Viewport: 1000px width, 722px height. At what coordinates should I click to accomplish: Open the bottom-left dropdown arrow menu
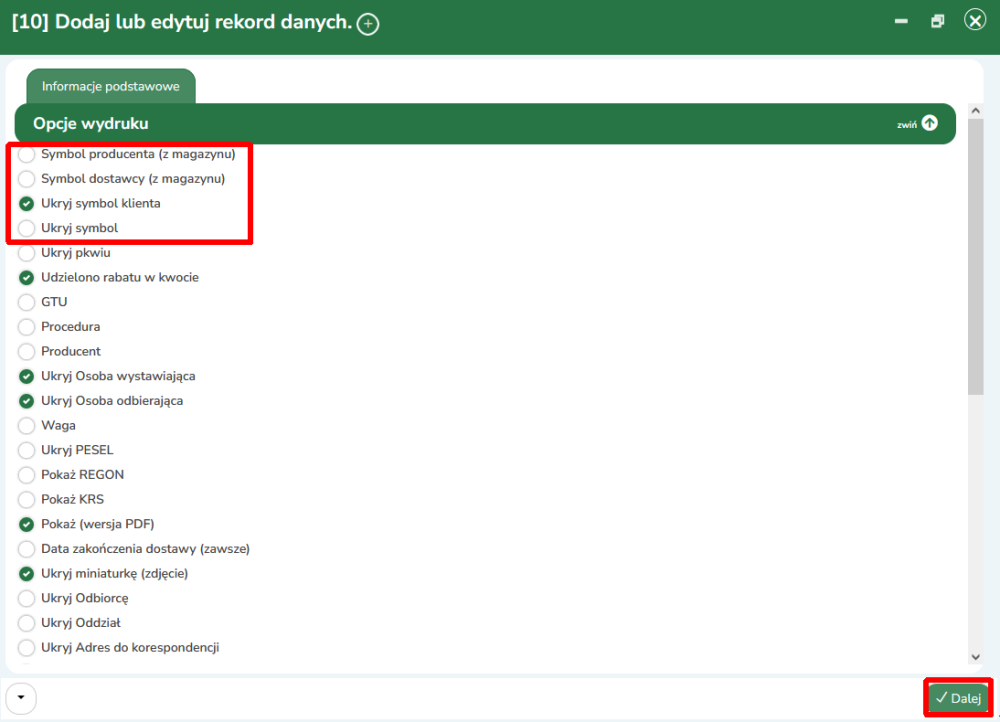pyautogui.click(x=21, y=698)
